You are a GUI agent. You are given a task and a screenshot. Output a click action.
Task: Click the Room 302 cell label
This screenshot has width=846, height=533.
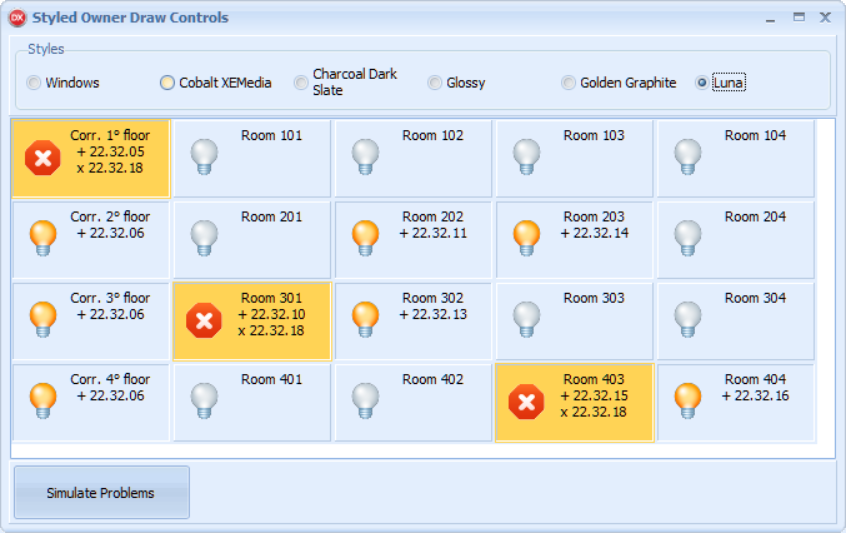(x=433, y=298)
